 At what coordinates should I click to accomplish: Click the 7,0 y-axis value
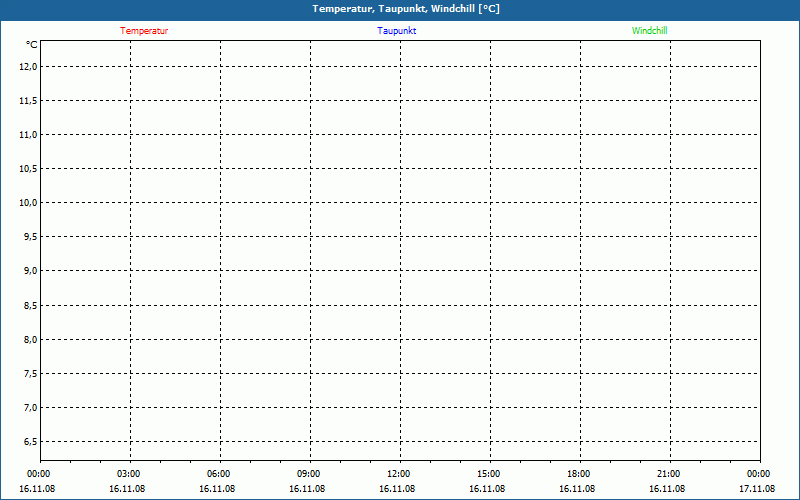30,407
